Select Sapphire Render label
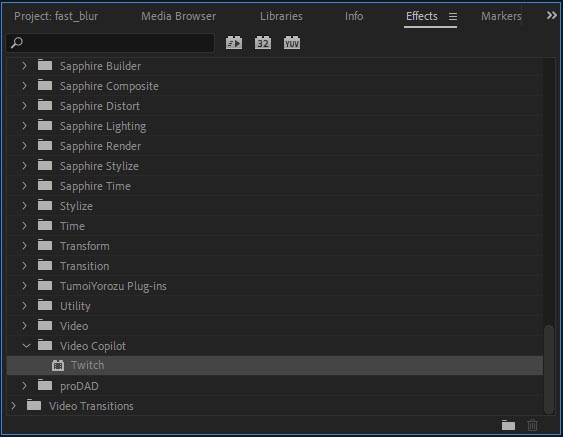563x437 pixels. tap(100, 147)
